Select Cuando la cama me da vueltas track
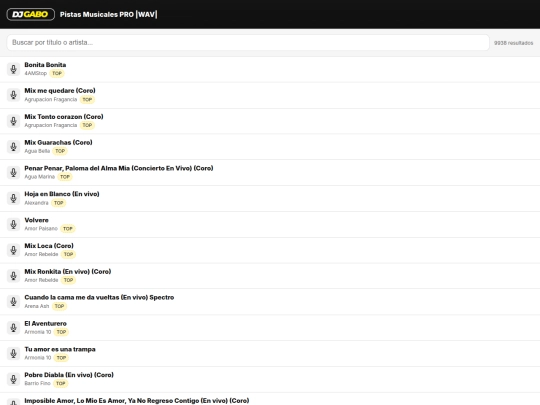The height and width of the screenshot is (405, 540). [99, 297]
